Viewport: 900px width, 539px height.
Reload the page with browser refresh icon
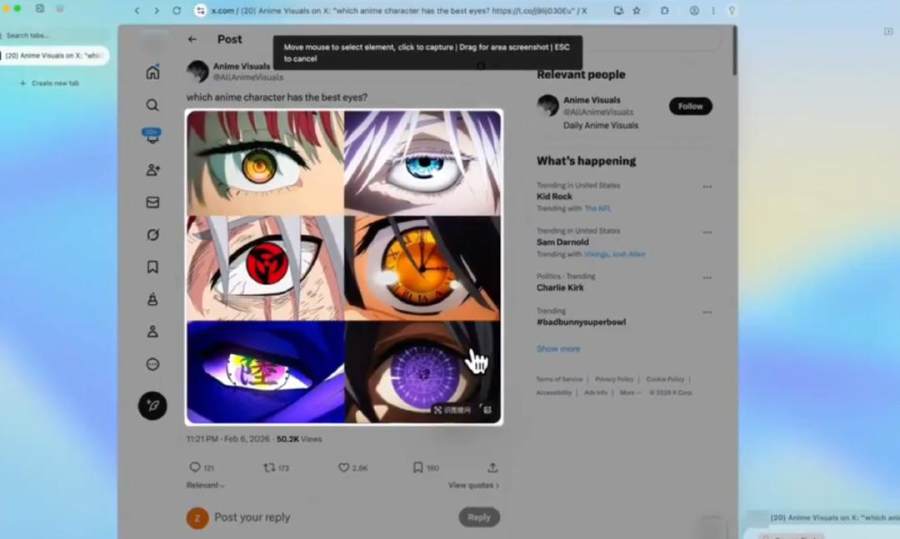coord(177,10)
